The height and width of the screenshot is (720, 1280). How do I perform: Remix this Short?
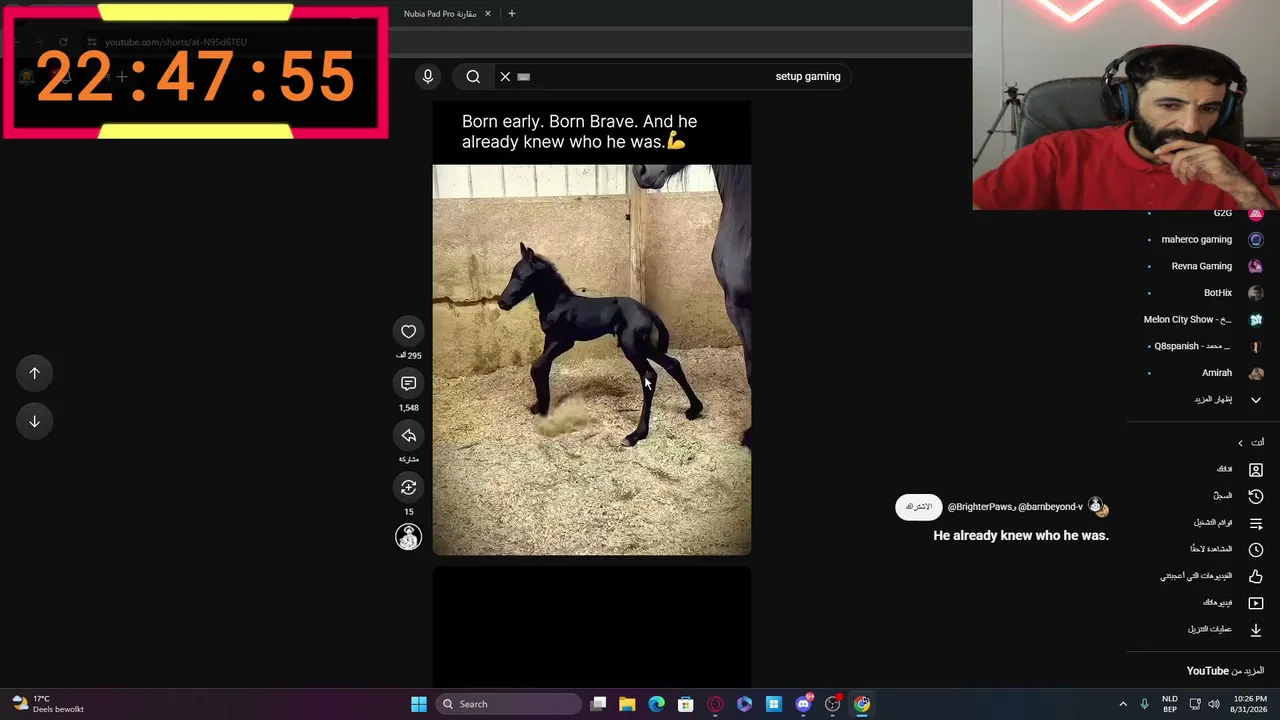[x=408, y=487]
